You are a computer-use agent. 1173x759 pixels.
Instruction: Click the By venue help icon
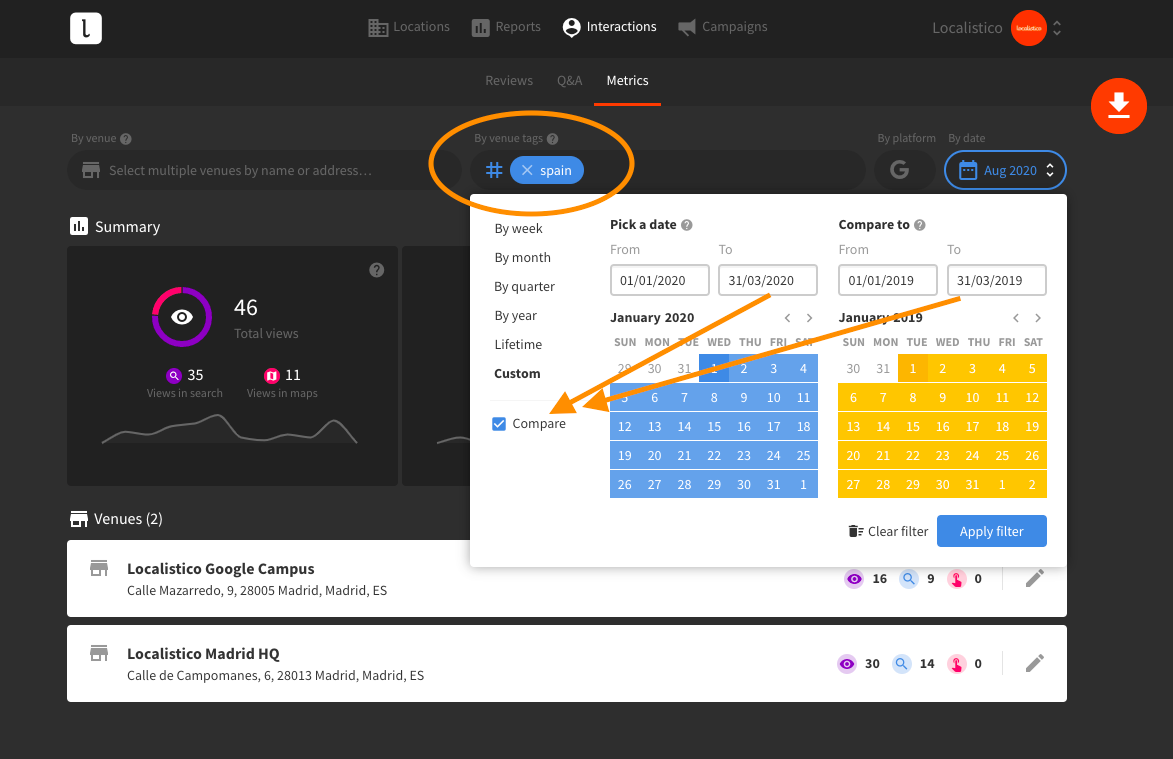coord(126,138)
